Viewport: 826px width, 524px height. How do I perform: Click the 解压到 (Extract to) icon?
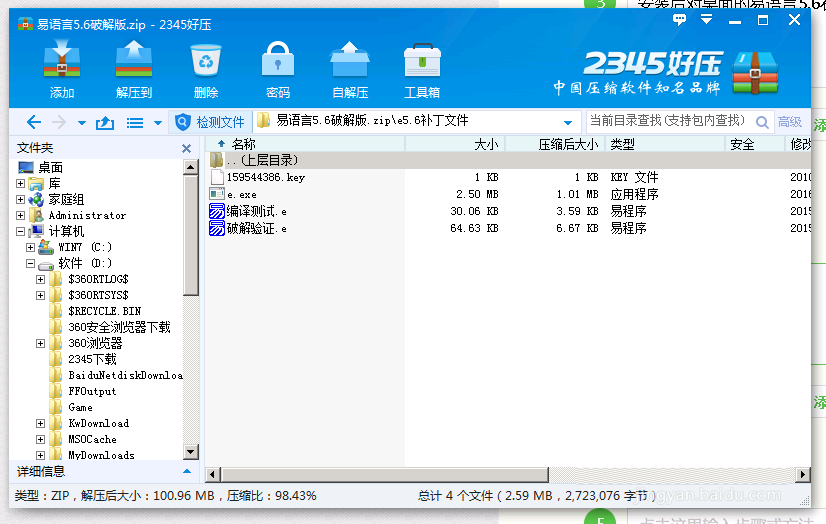coord(134,61)
